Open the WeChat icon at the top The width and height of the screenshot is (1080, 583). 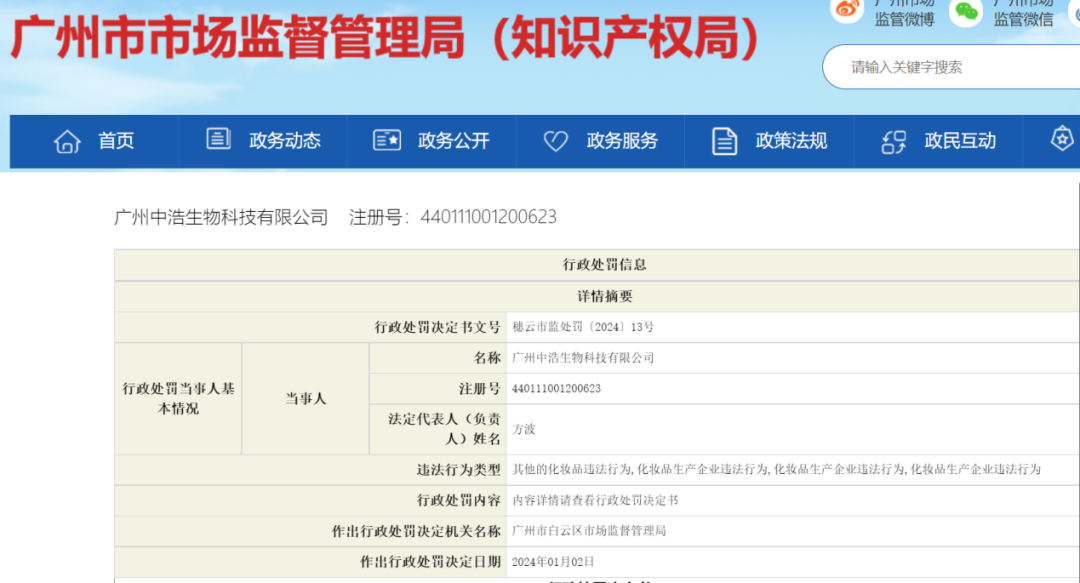click(x=966, y=12)
